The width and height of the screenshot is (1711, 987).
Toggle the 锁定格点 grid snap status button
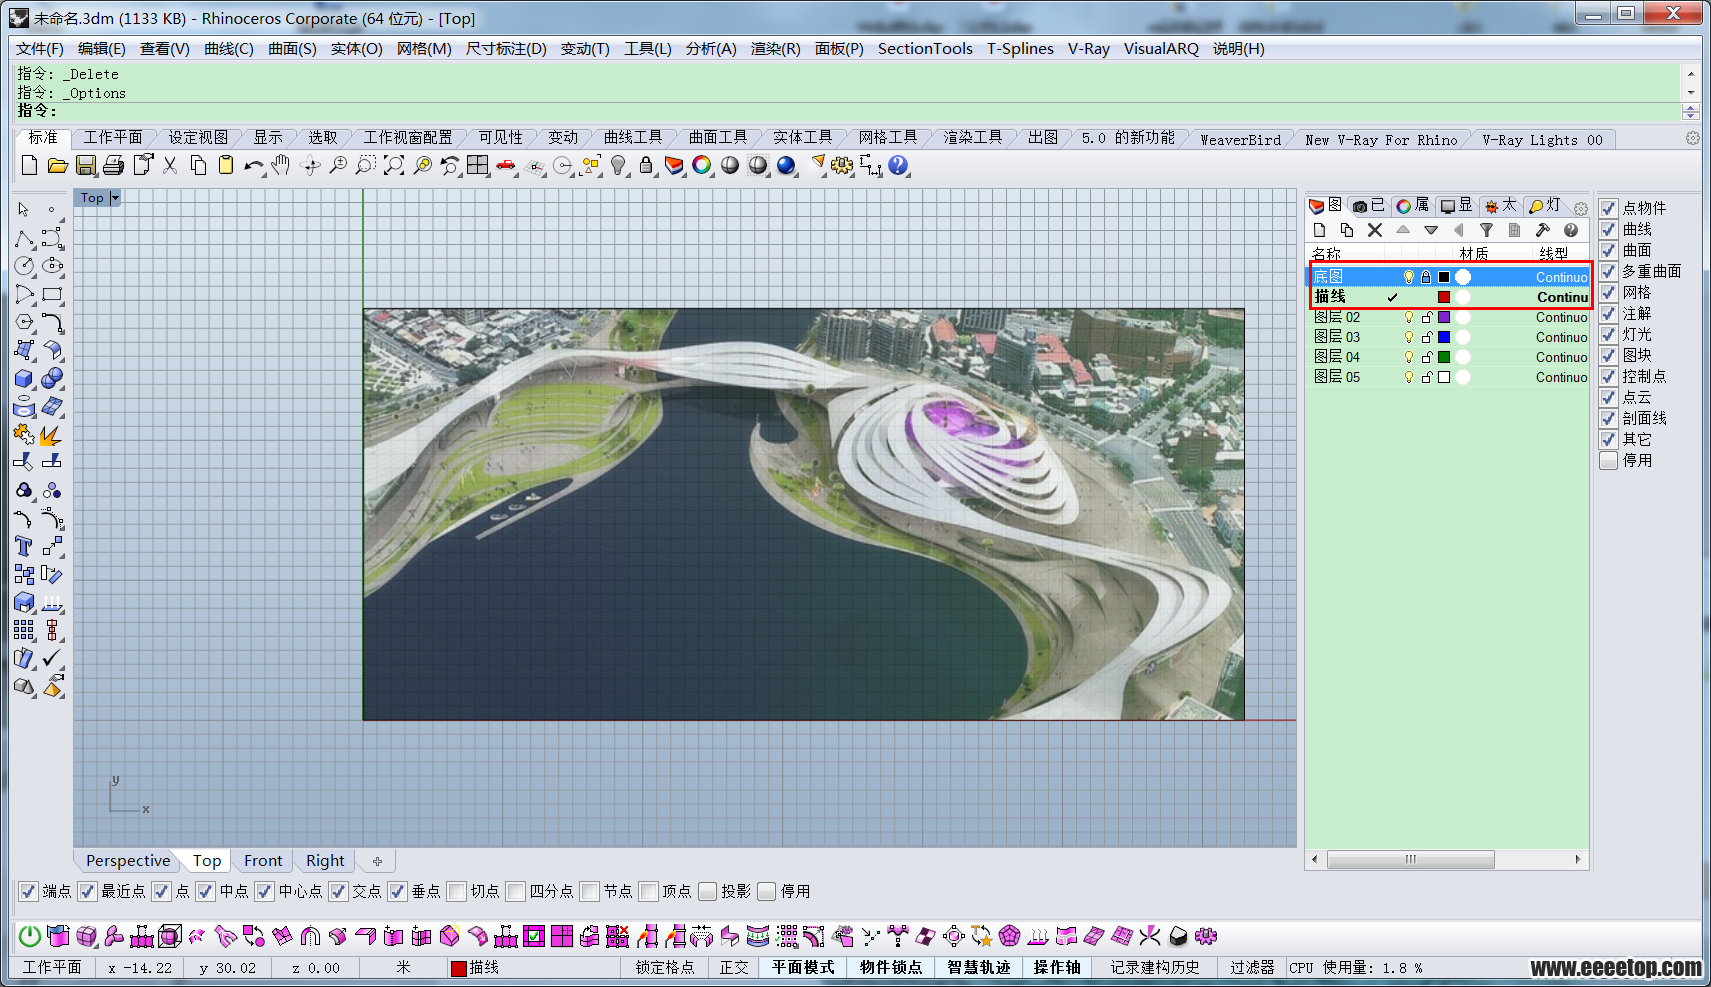coord(665,967)
